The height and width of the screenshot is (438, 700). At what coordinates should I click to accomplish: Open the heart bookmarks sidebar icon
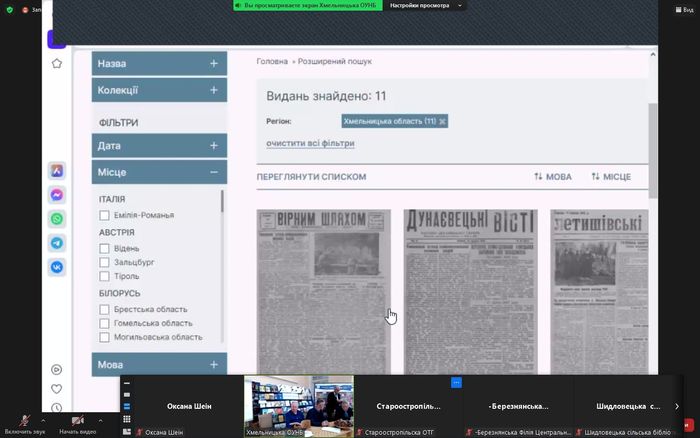(57, 389)
